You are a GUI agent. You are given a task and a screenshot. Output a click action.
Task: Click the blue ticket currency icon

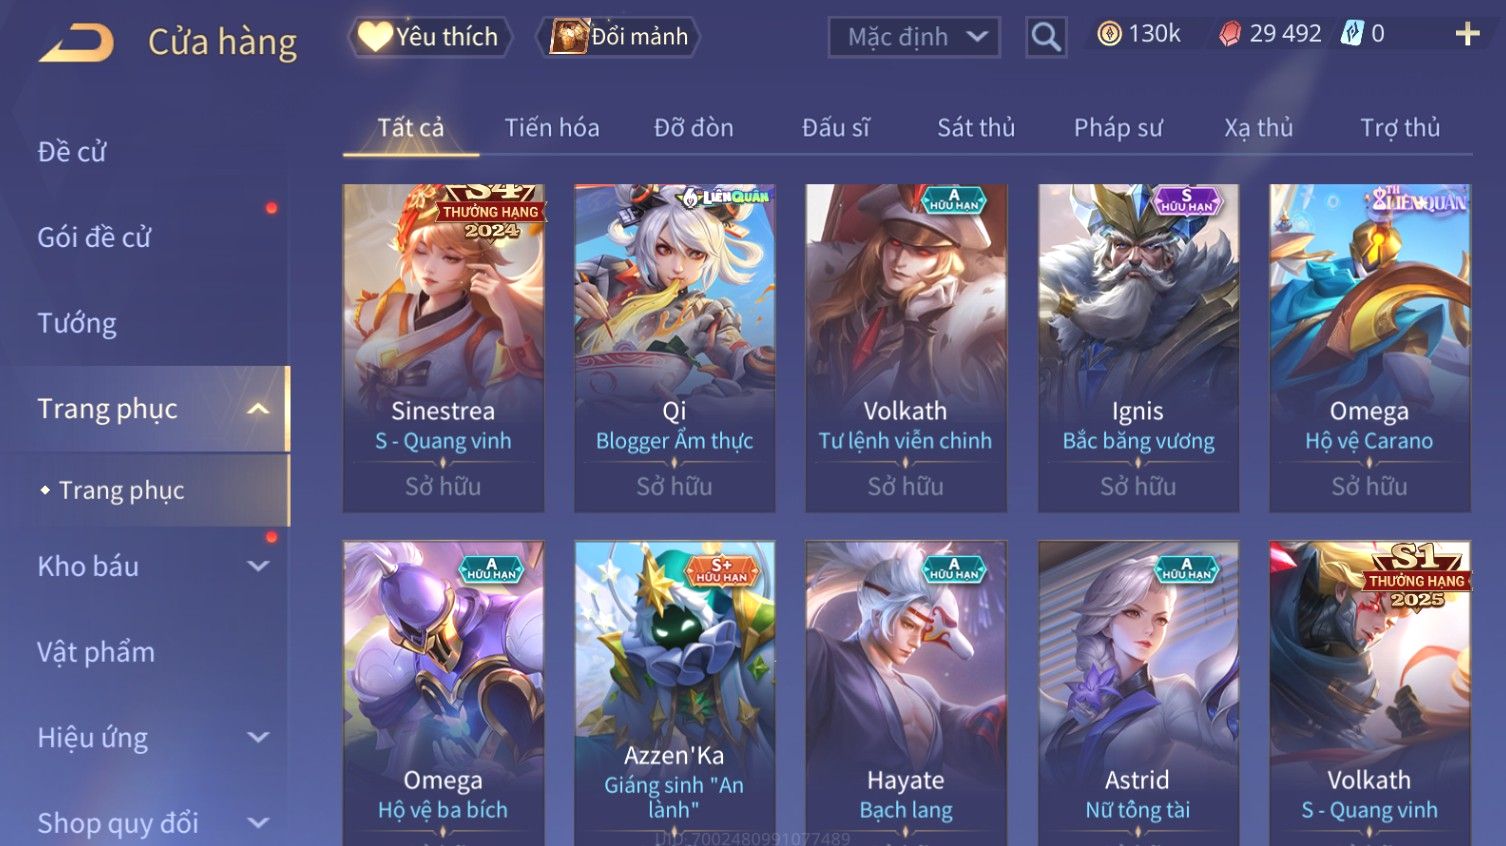click(x=1352, y=33)
